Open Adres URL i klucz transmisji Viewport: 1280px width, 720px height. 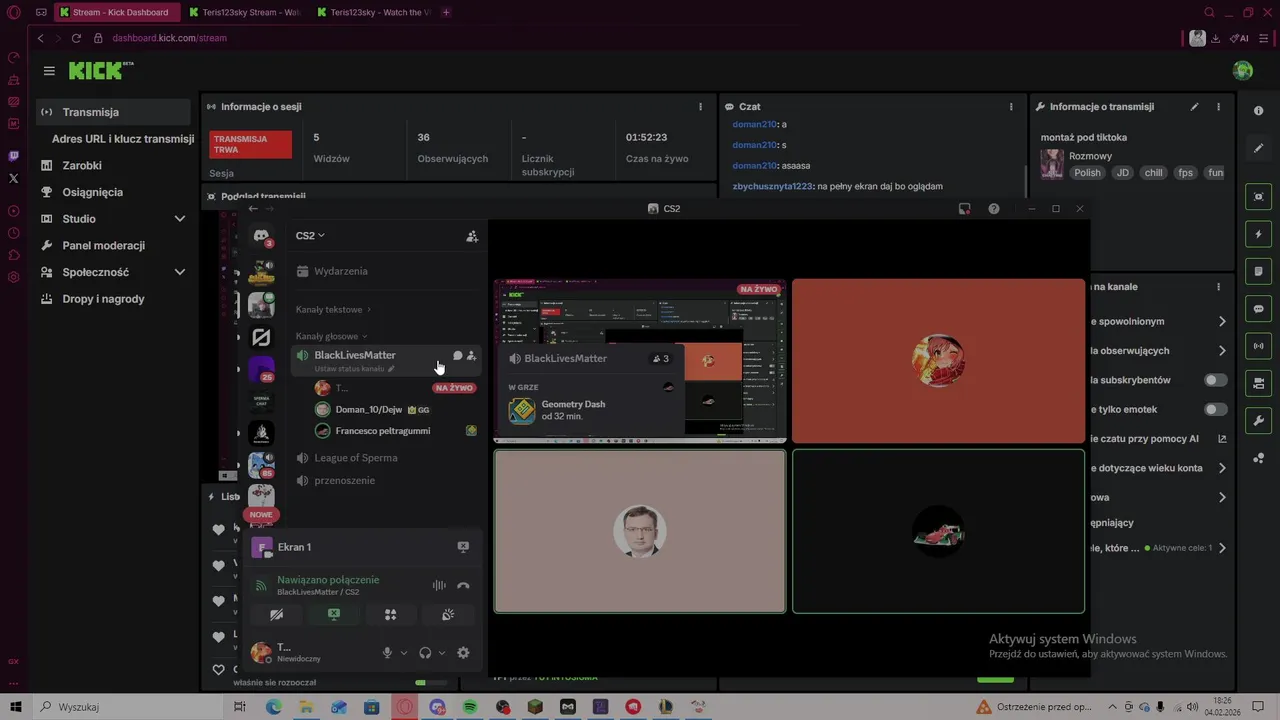point(122,139)
